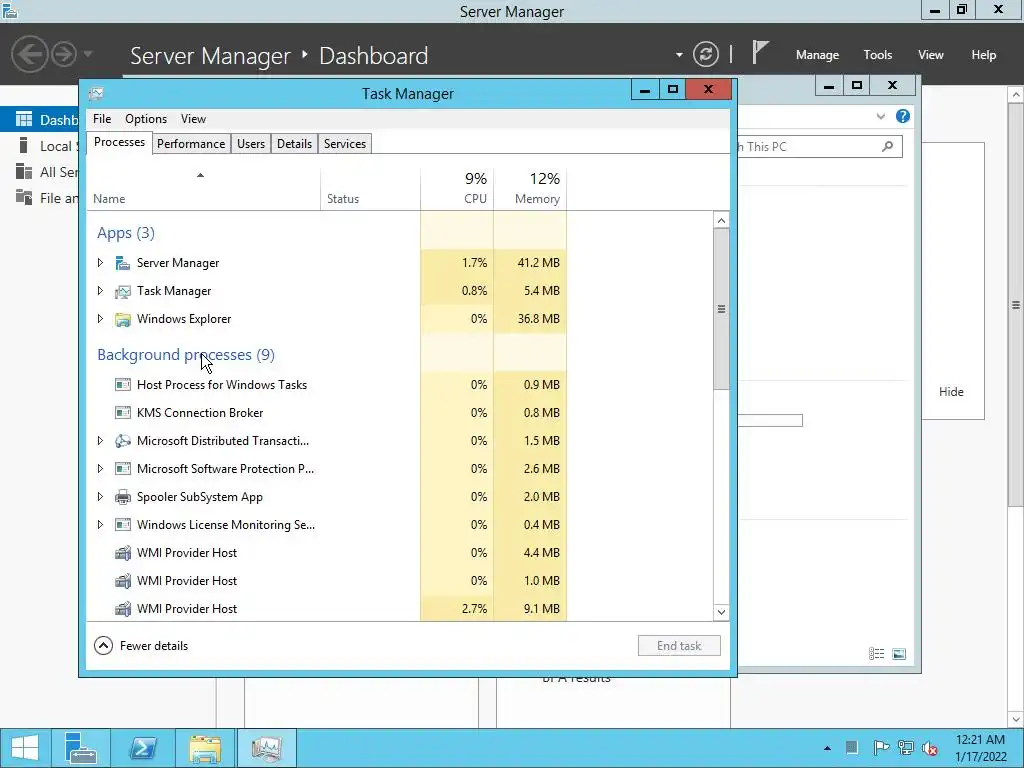
Task: Open the Options menu in Task Manager
Action: click(x=146, y=119)
